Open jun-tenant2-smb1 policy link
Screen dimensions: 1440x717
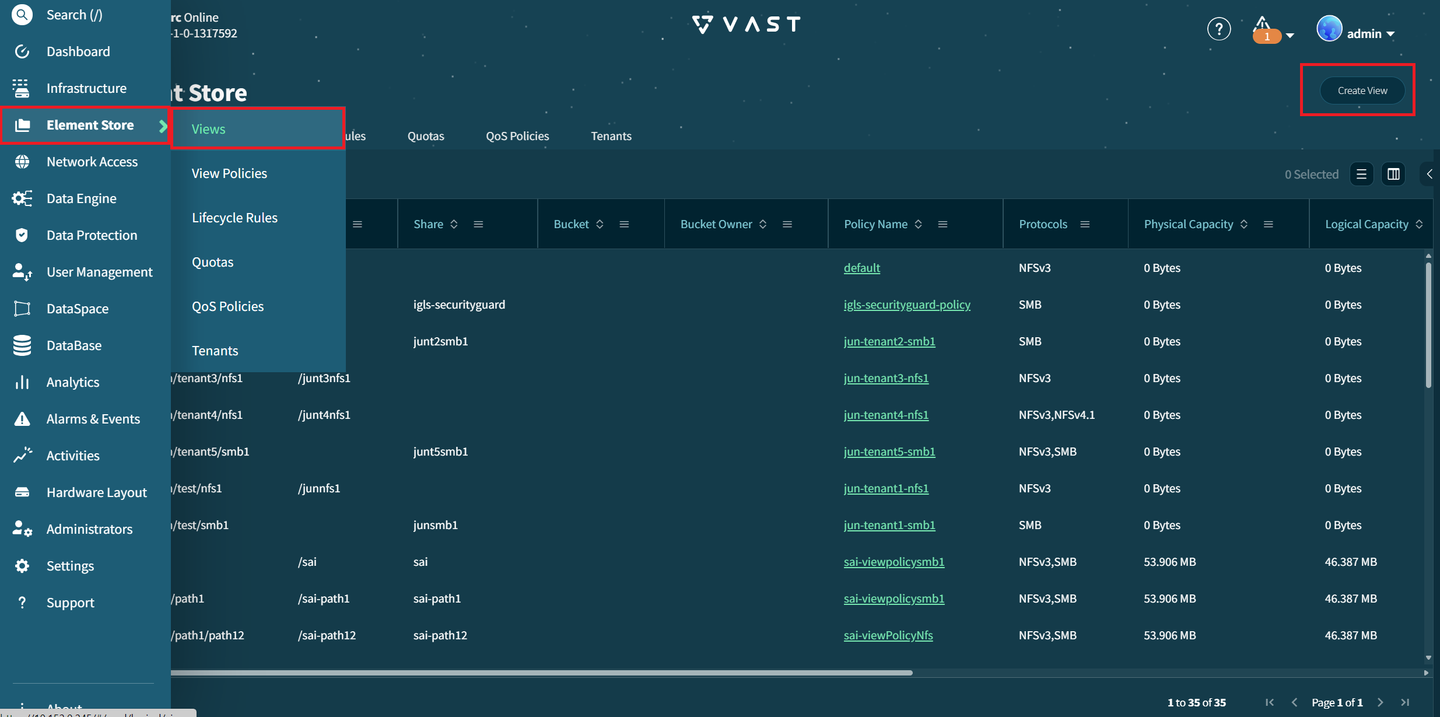890,341
